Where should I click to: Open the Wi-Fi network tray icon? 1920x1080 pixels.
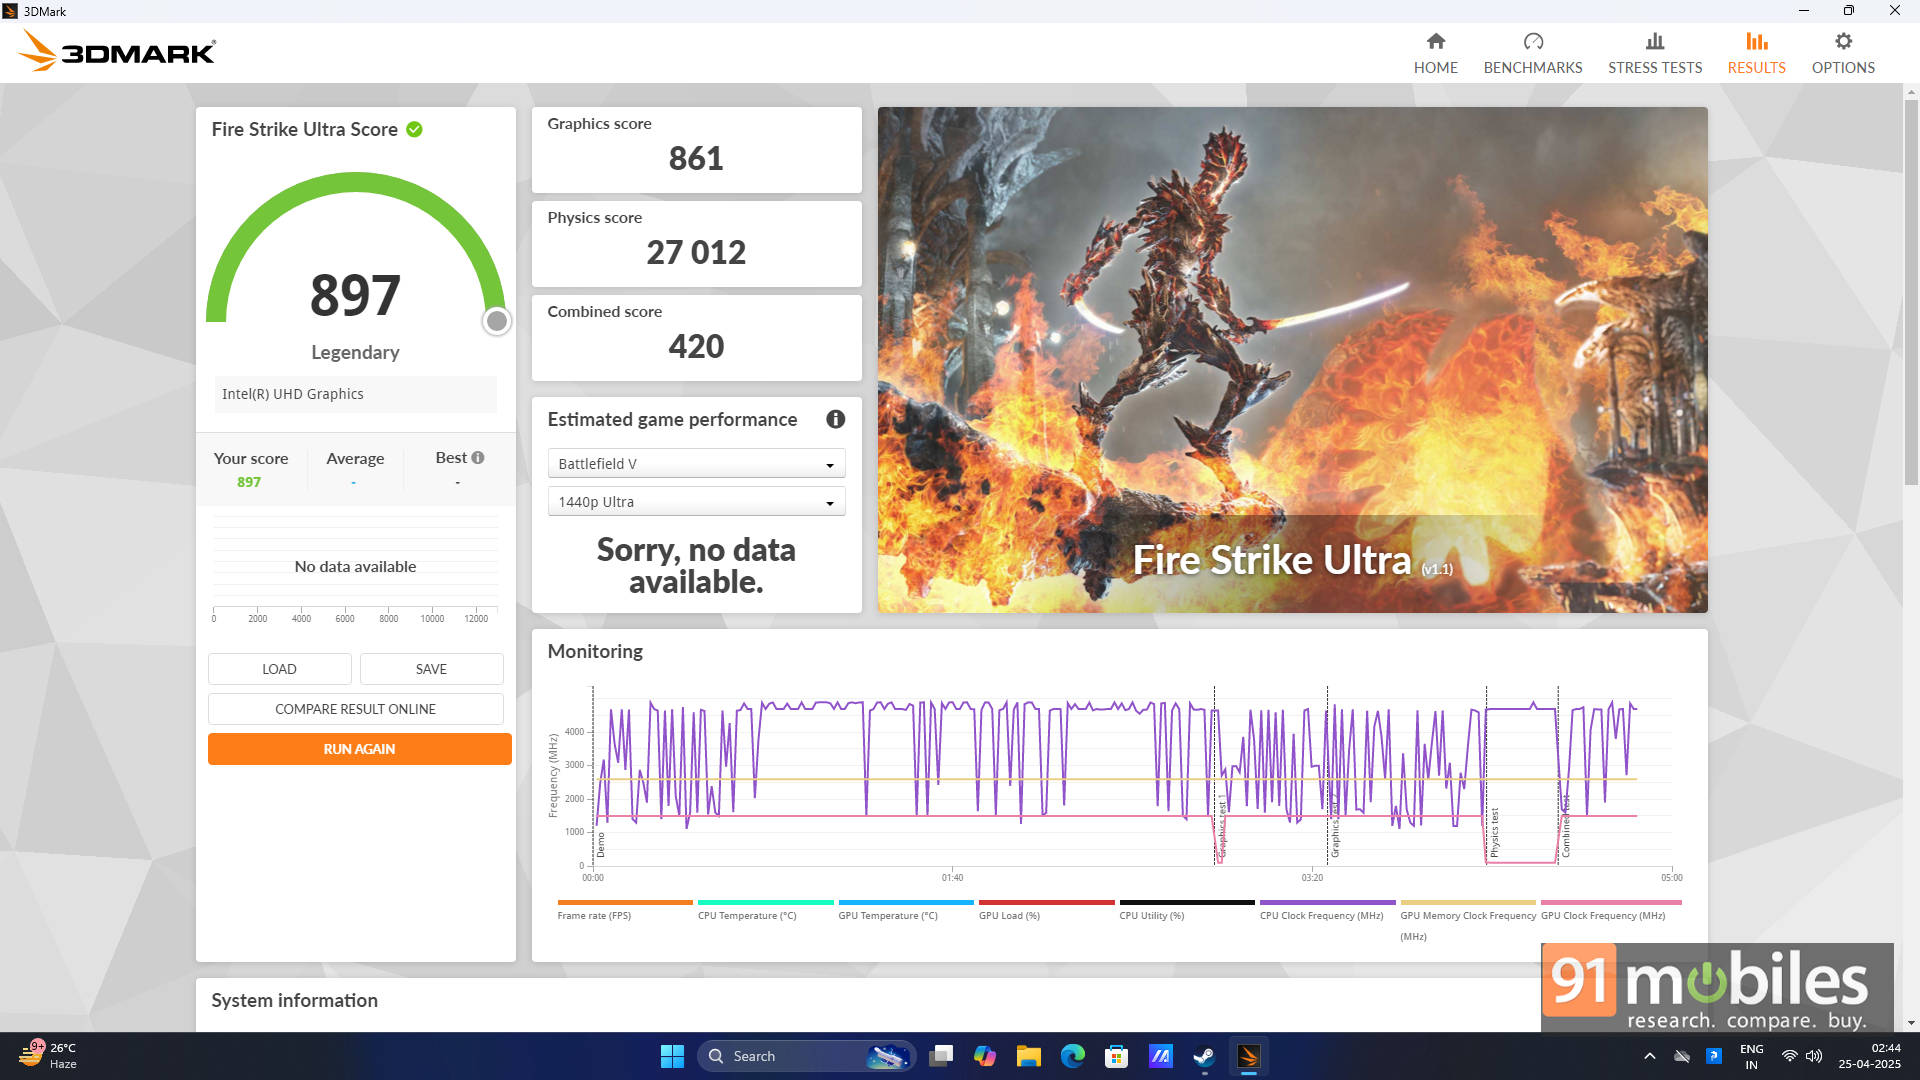point(1789,1056)
